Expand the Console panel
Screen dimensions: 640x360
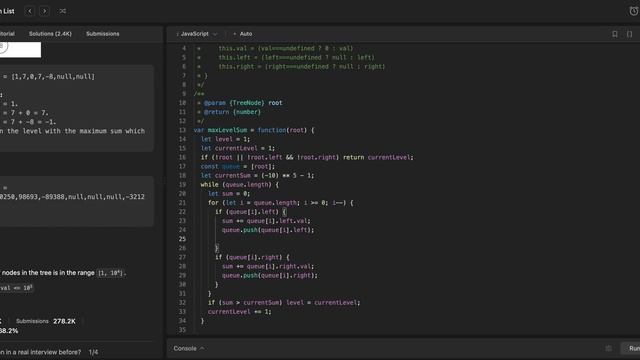pyautogui.click(x=189, y=349)
